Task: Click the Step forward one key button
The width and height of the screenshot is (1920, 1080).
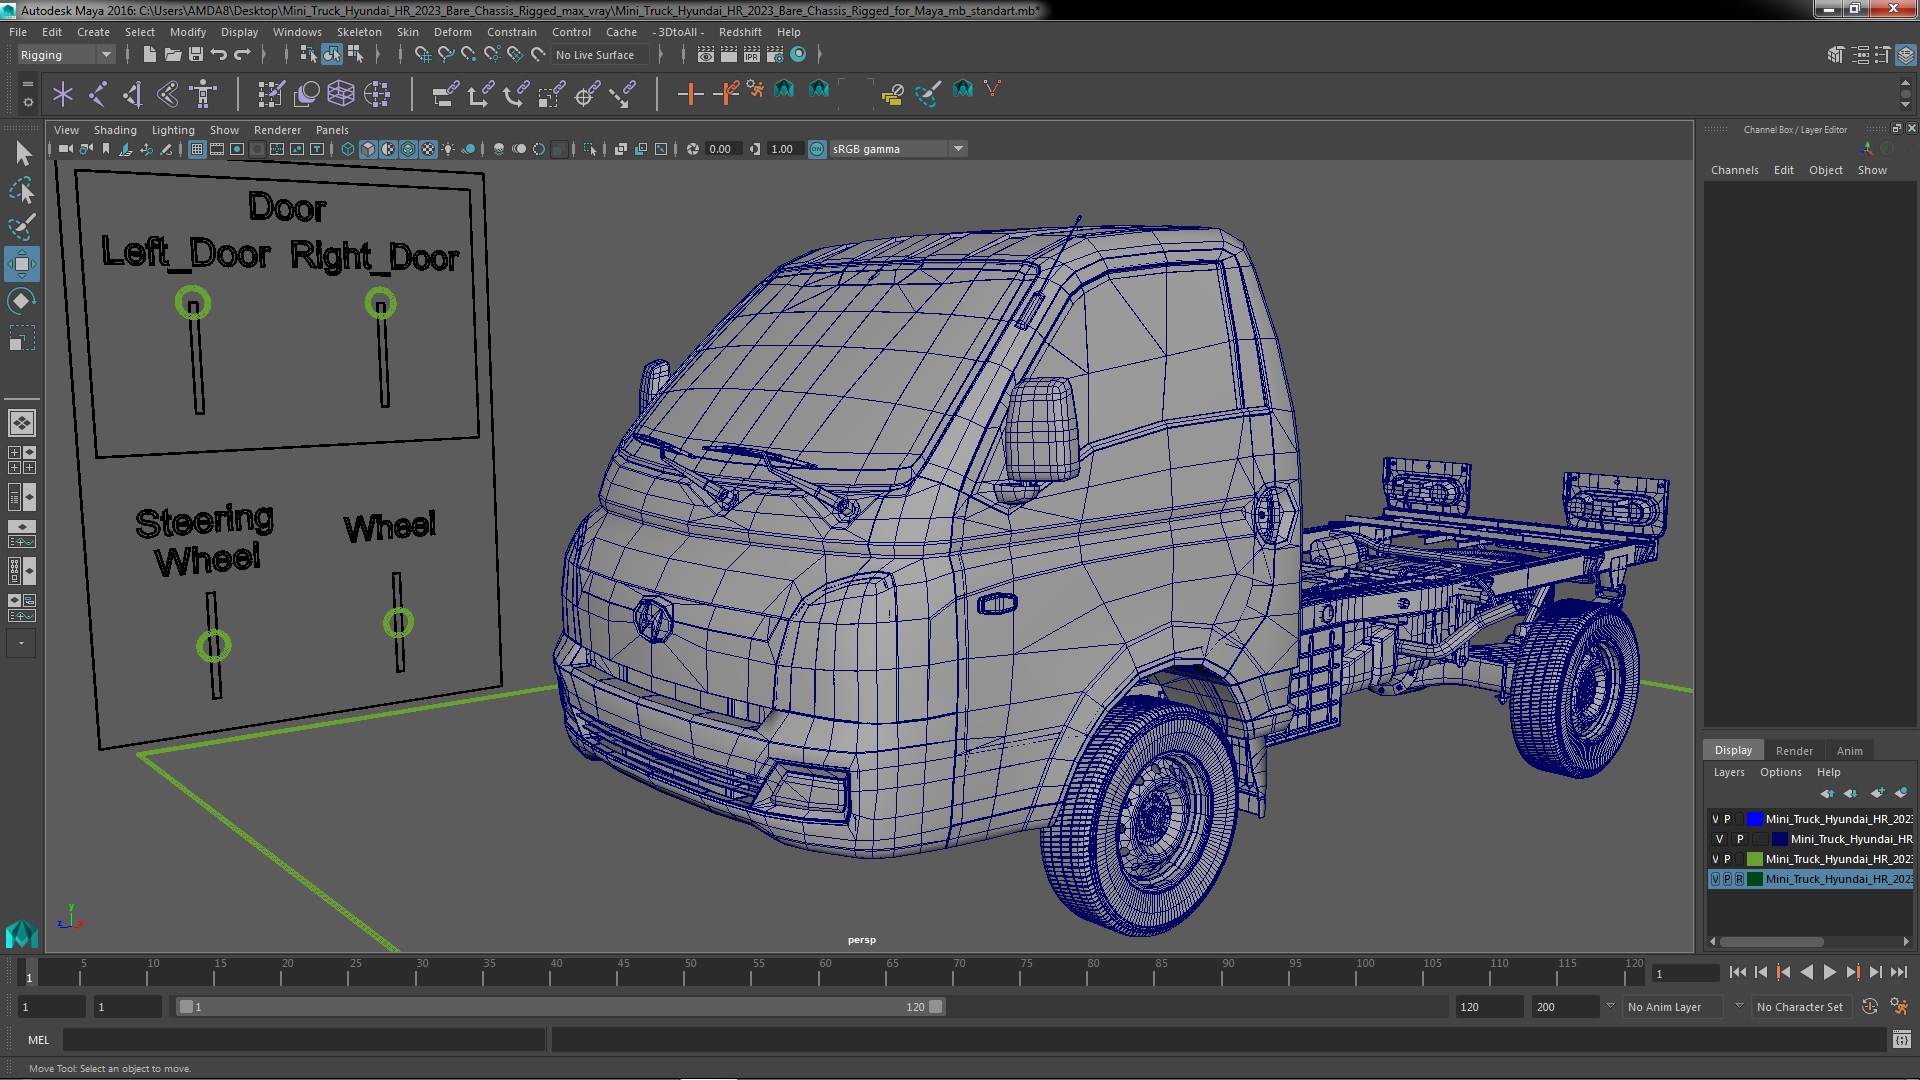Action: coord(1853,972)
